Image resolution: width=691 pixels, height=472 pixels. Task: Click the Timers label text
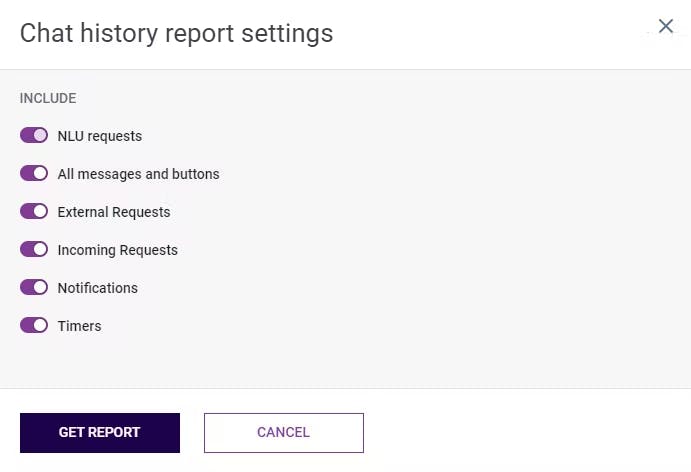80,326
